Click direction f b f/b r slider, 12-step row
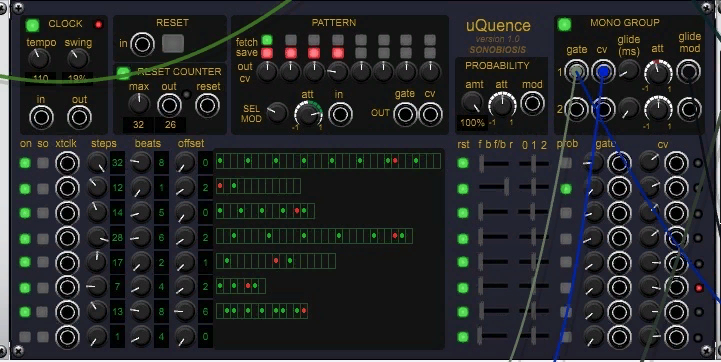Screen dimensions: 721x362 494,187
